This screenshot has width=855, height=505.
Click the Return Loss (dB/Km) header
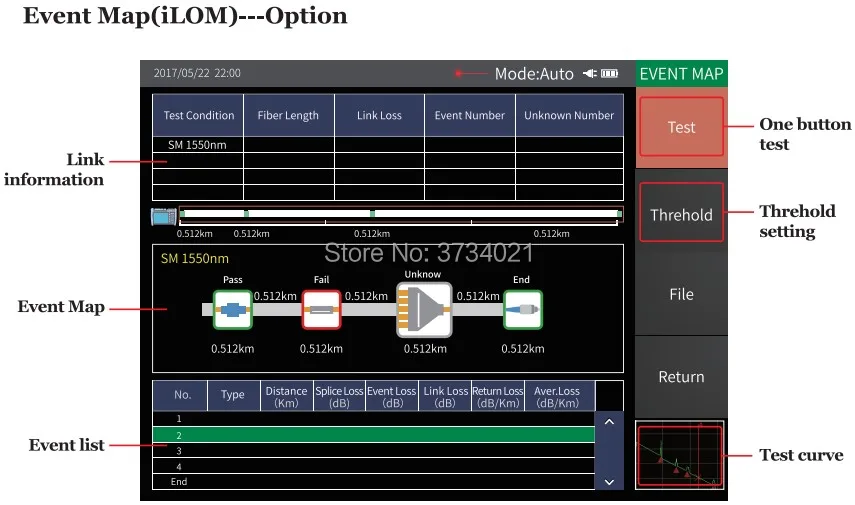[498, 396]
